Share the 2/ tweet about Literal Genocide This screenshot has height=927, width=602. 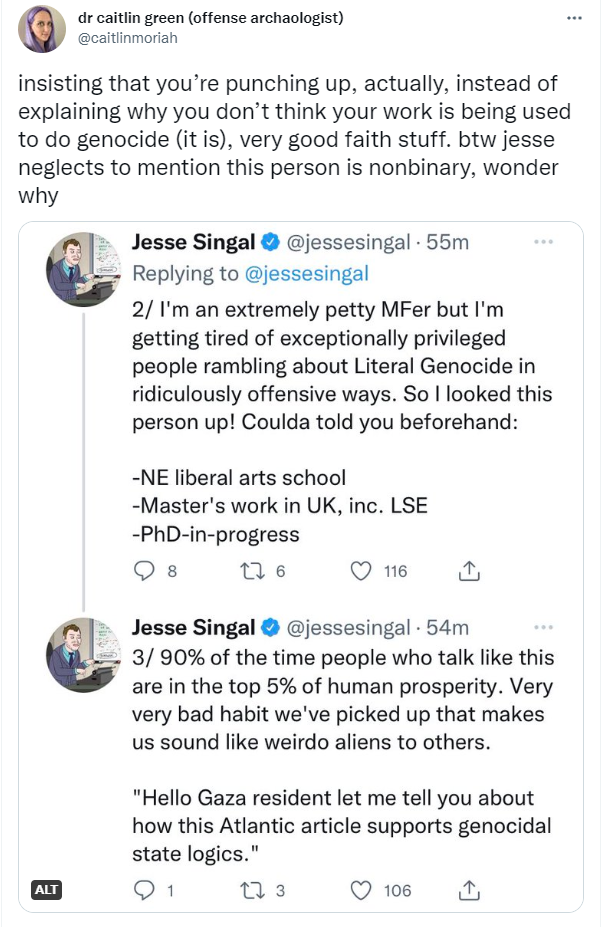point(469,571)
